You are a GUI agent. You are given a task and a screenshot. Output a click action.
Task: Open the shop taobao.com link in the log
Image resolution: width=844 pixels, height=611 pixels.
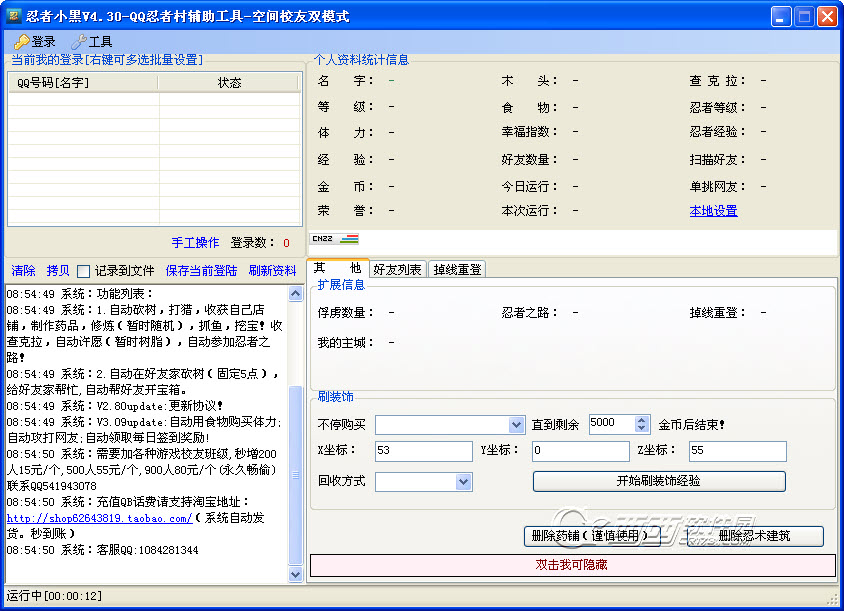point(99,518)
